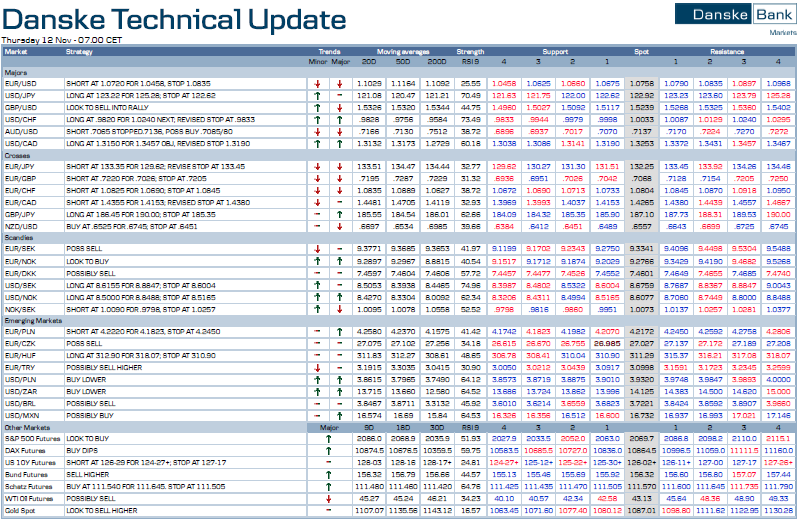Click the GBP/JPY major trend up arrow

pos(341,214)
